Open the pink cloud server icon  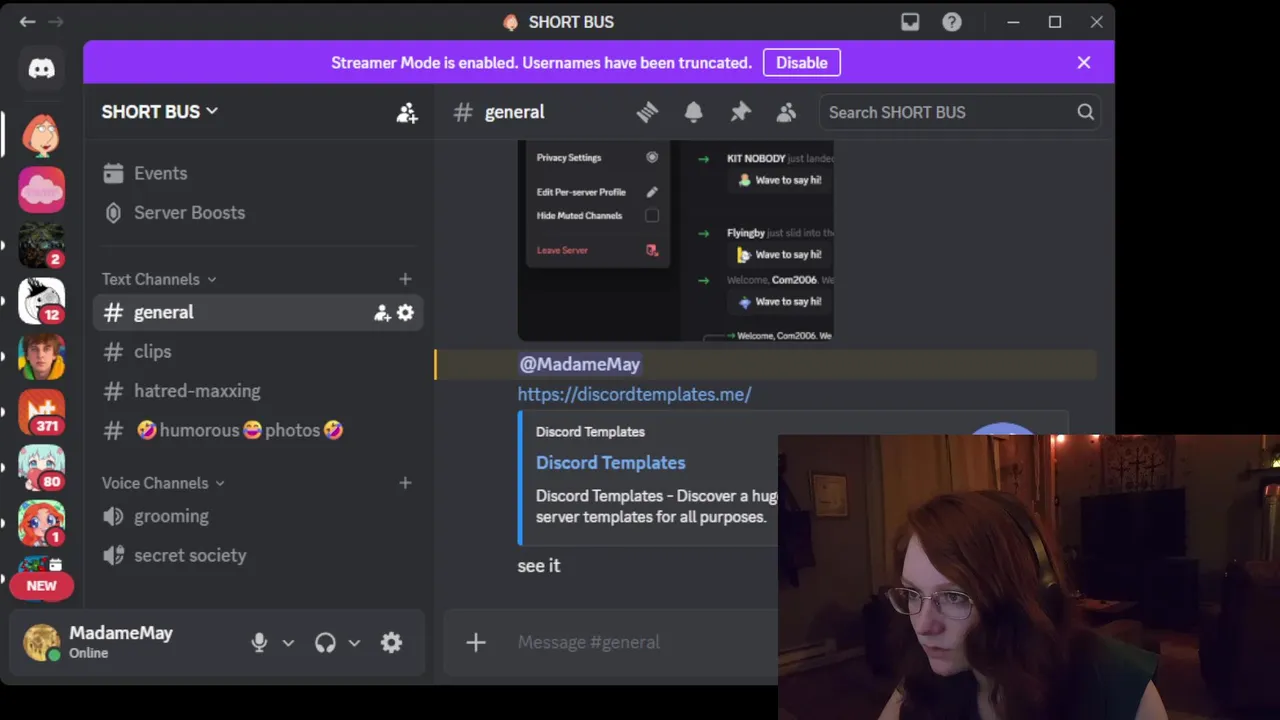click(x=41, y=190)
